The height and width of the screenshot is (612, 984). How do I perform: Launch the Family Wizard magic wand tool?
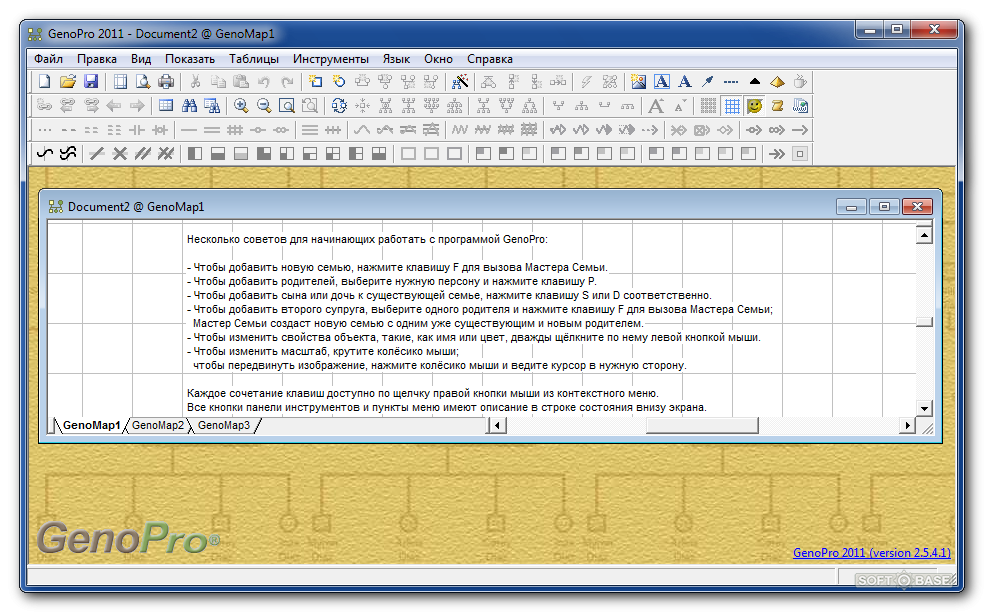[460, 82]
